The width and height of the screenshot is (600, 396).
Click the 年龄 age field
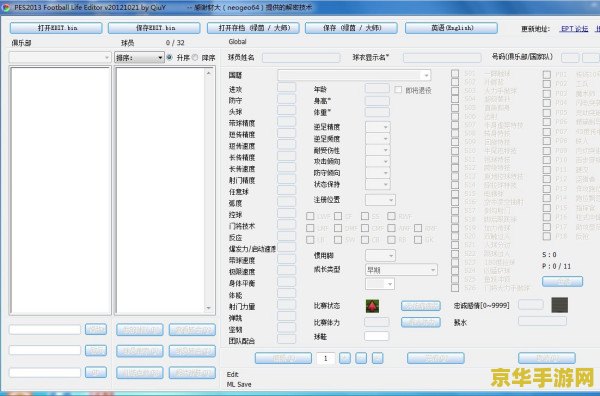[x=377, y=89]
